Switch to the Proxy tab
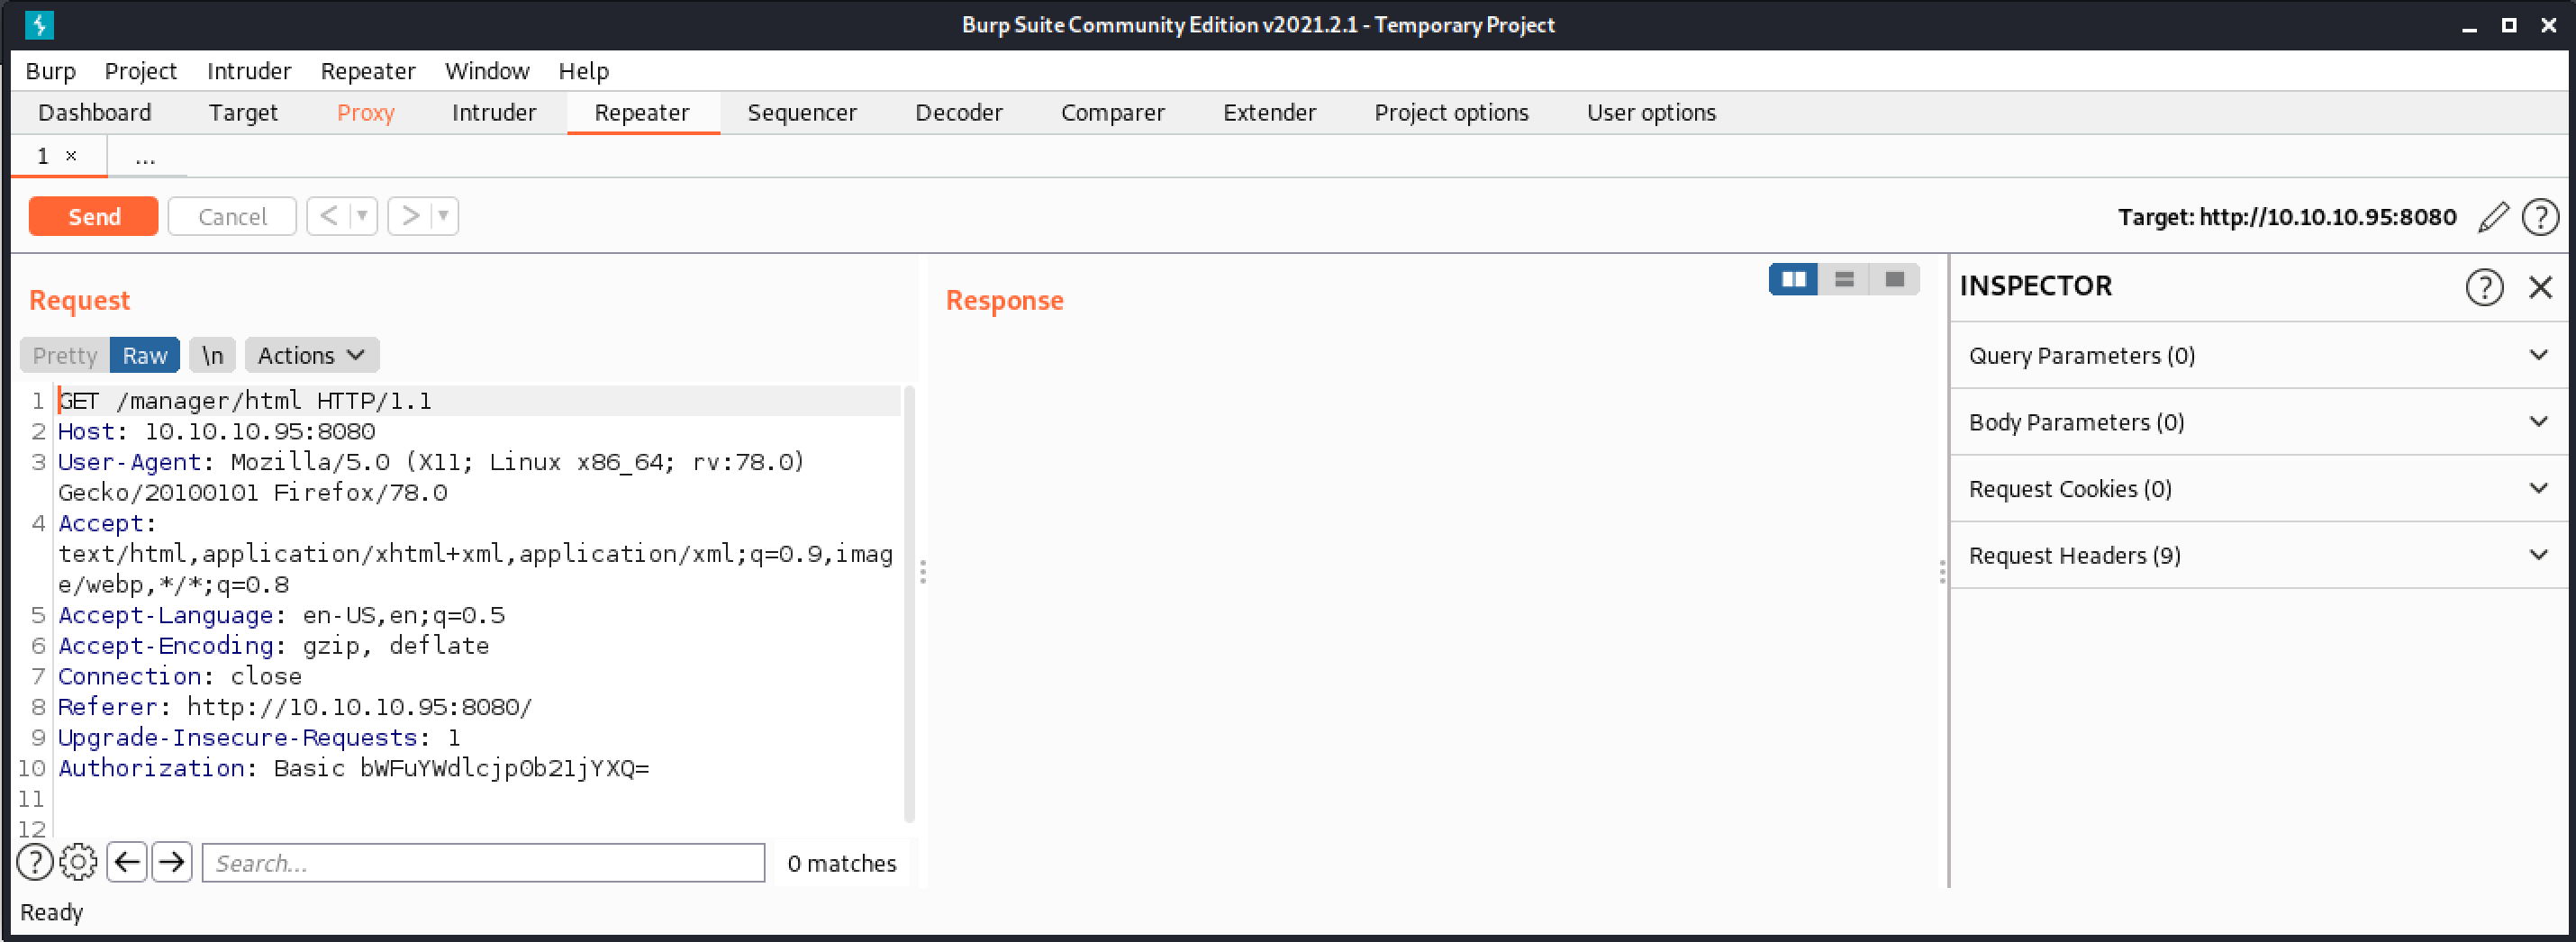Screen dimensions: 2576x942 point(365,113)
